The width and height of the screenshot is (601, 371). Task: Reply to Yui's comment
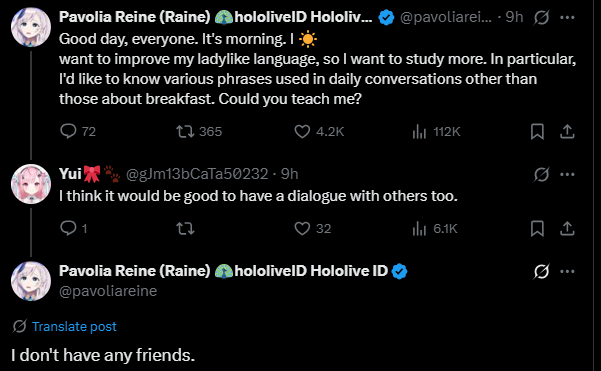click(x=74, y=228)
